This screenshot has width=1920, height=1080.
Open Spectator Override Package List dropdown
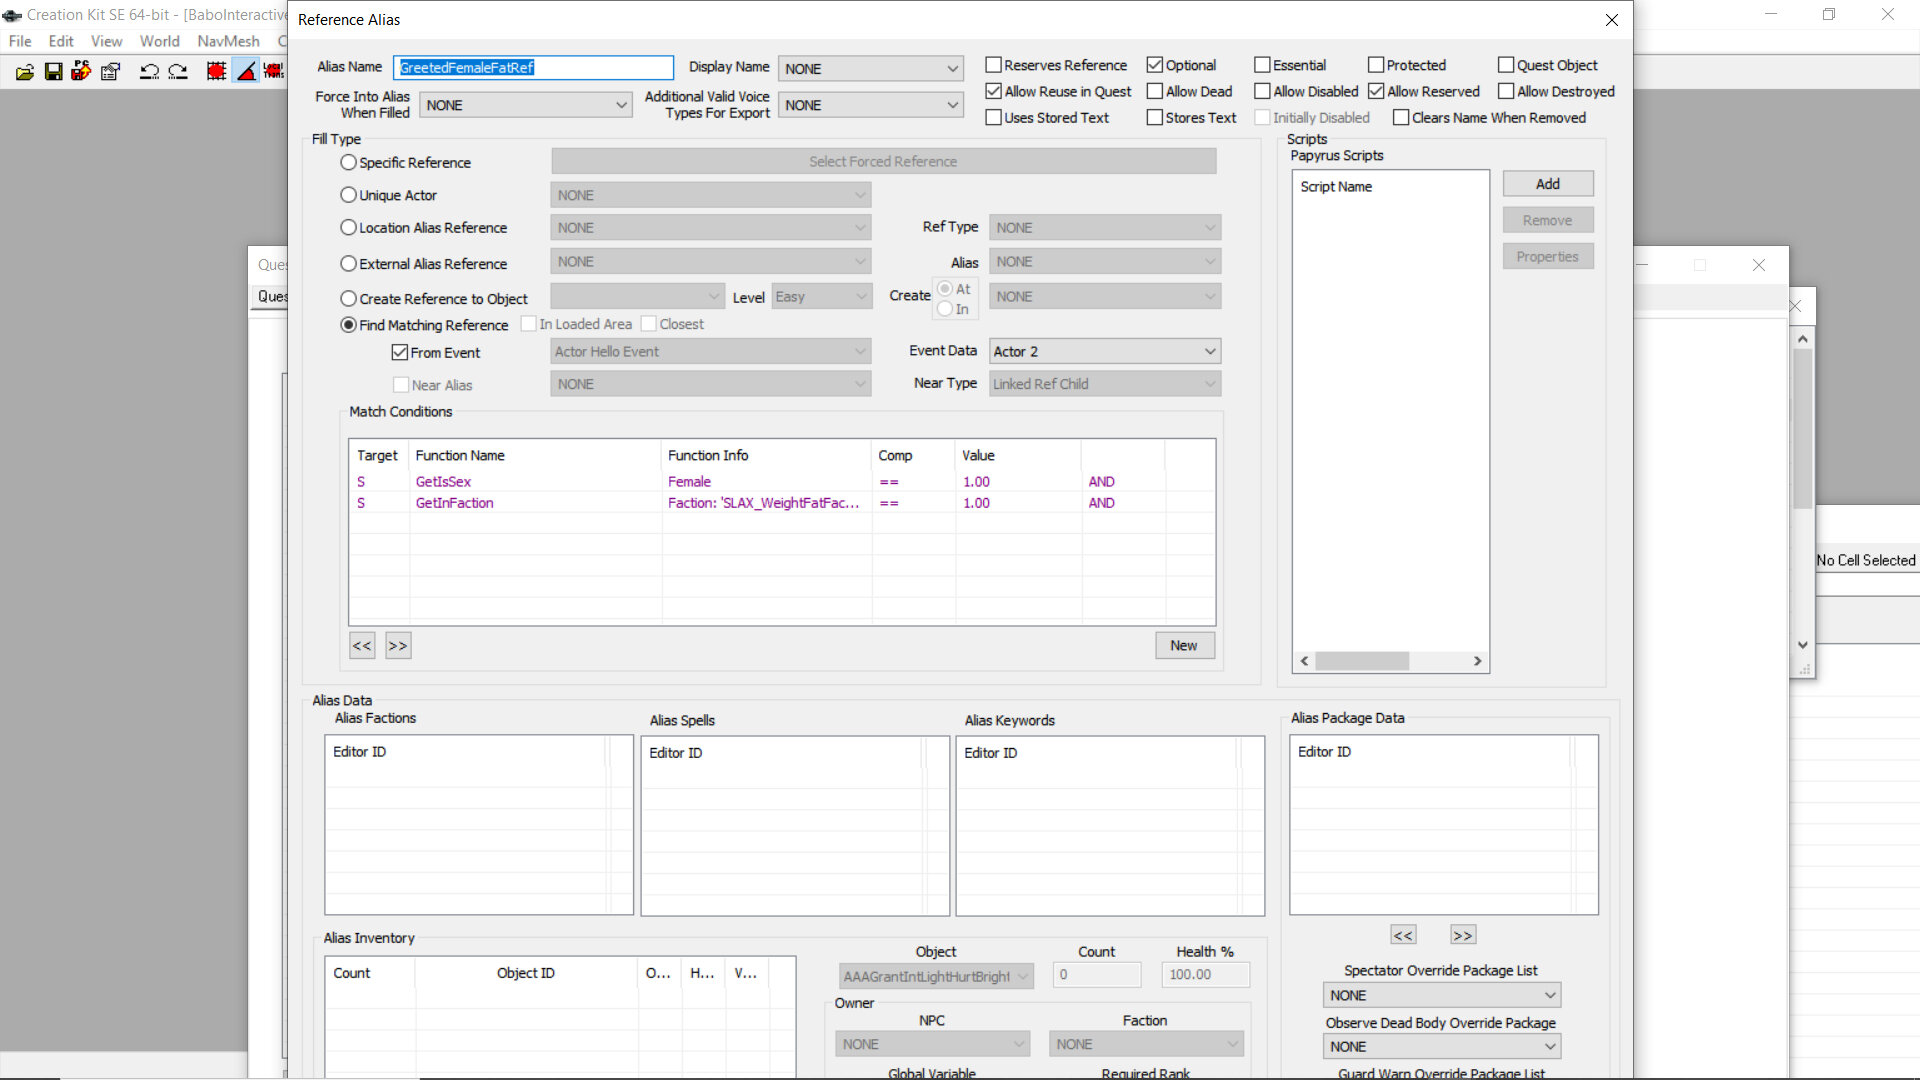tap(1441, 995)
